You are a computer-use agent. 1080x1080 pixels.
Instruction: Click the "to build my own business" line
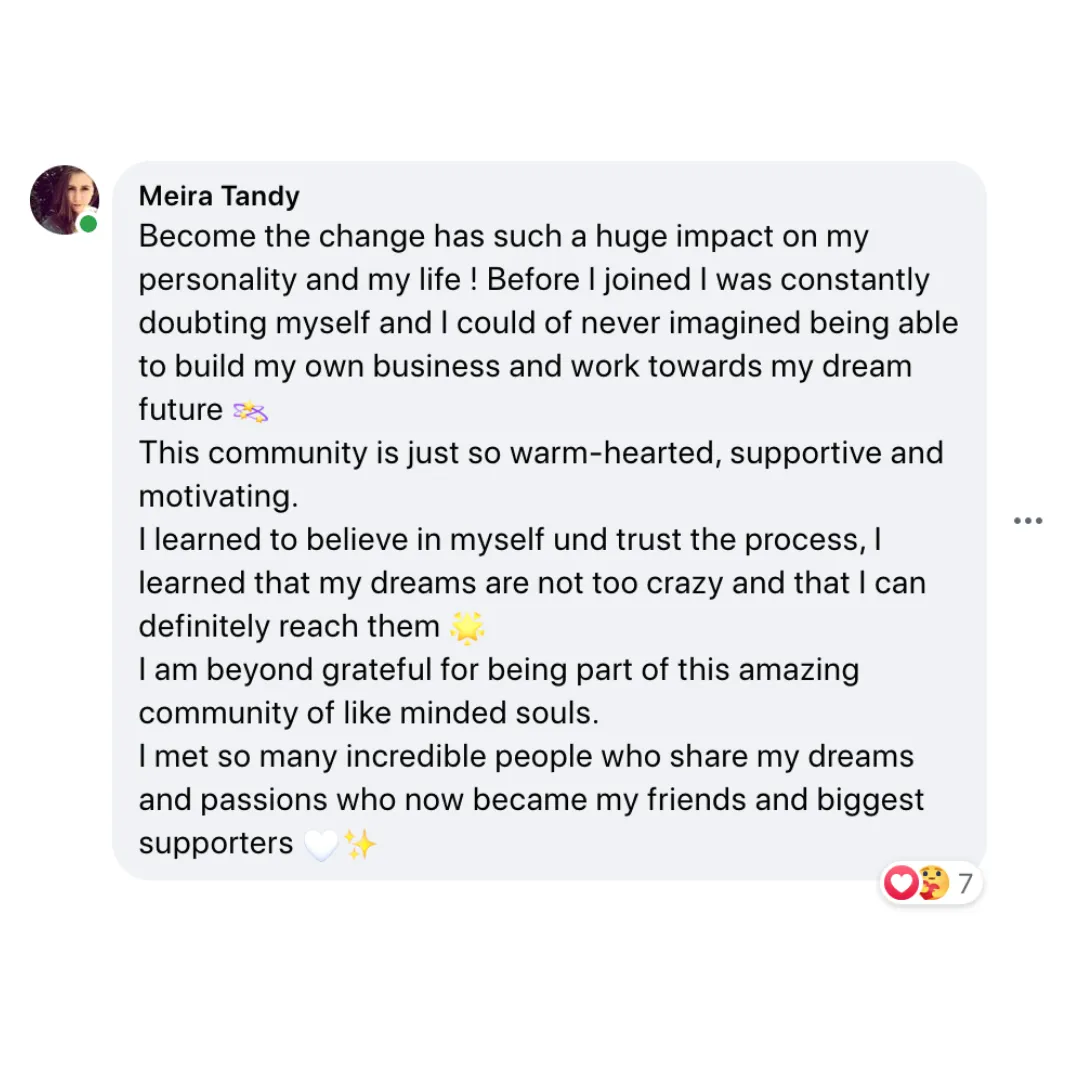pyautogui.click(x=525, y=366)
